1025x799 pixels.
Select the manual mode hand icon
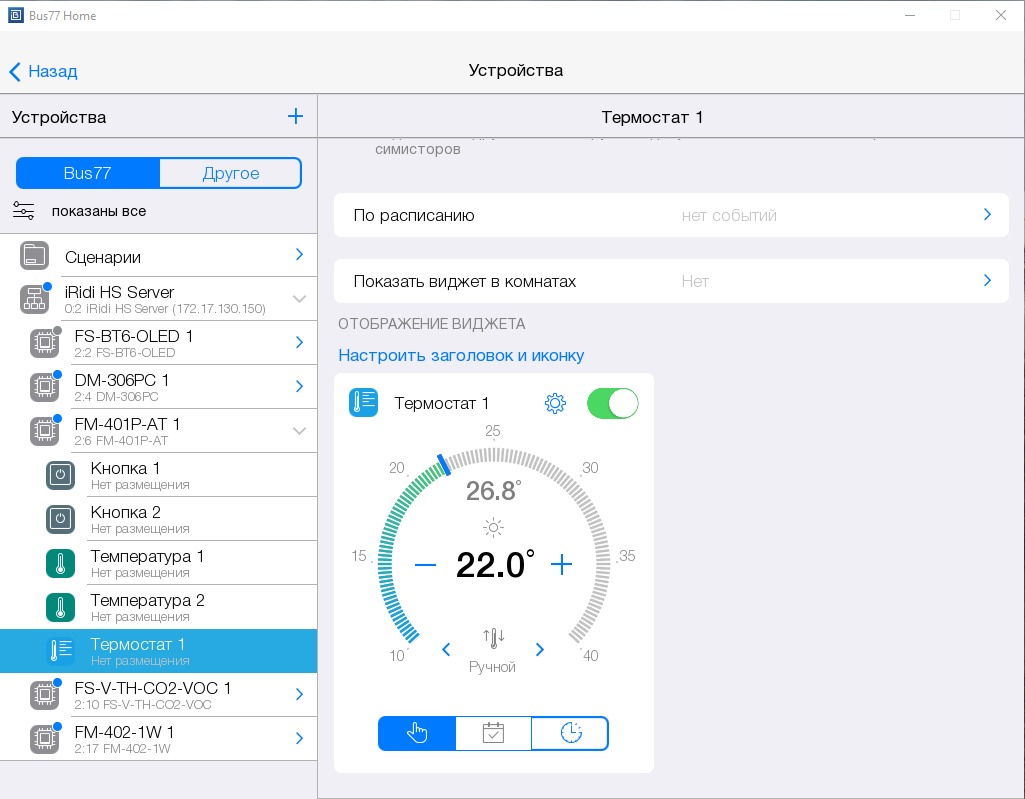pyautogui.click(x=417, y=733)
